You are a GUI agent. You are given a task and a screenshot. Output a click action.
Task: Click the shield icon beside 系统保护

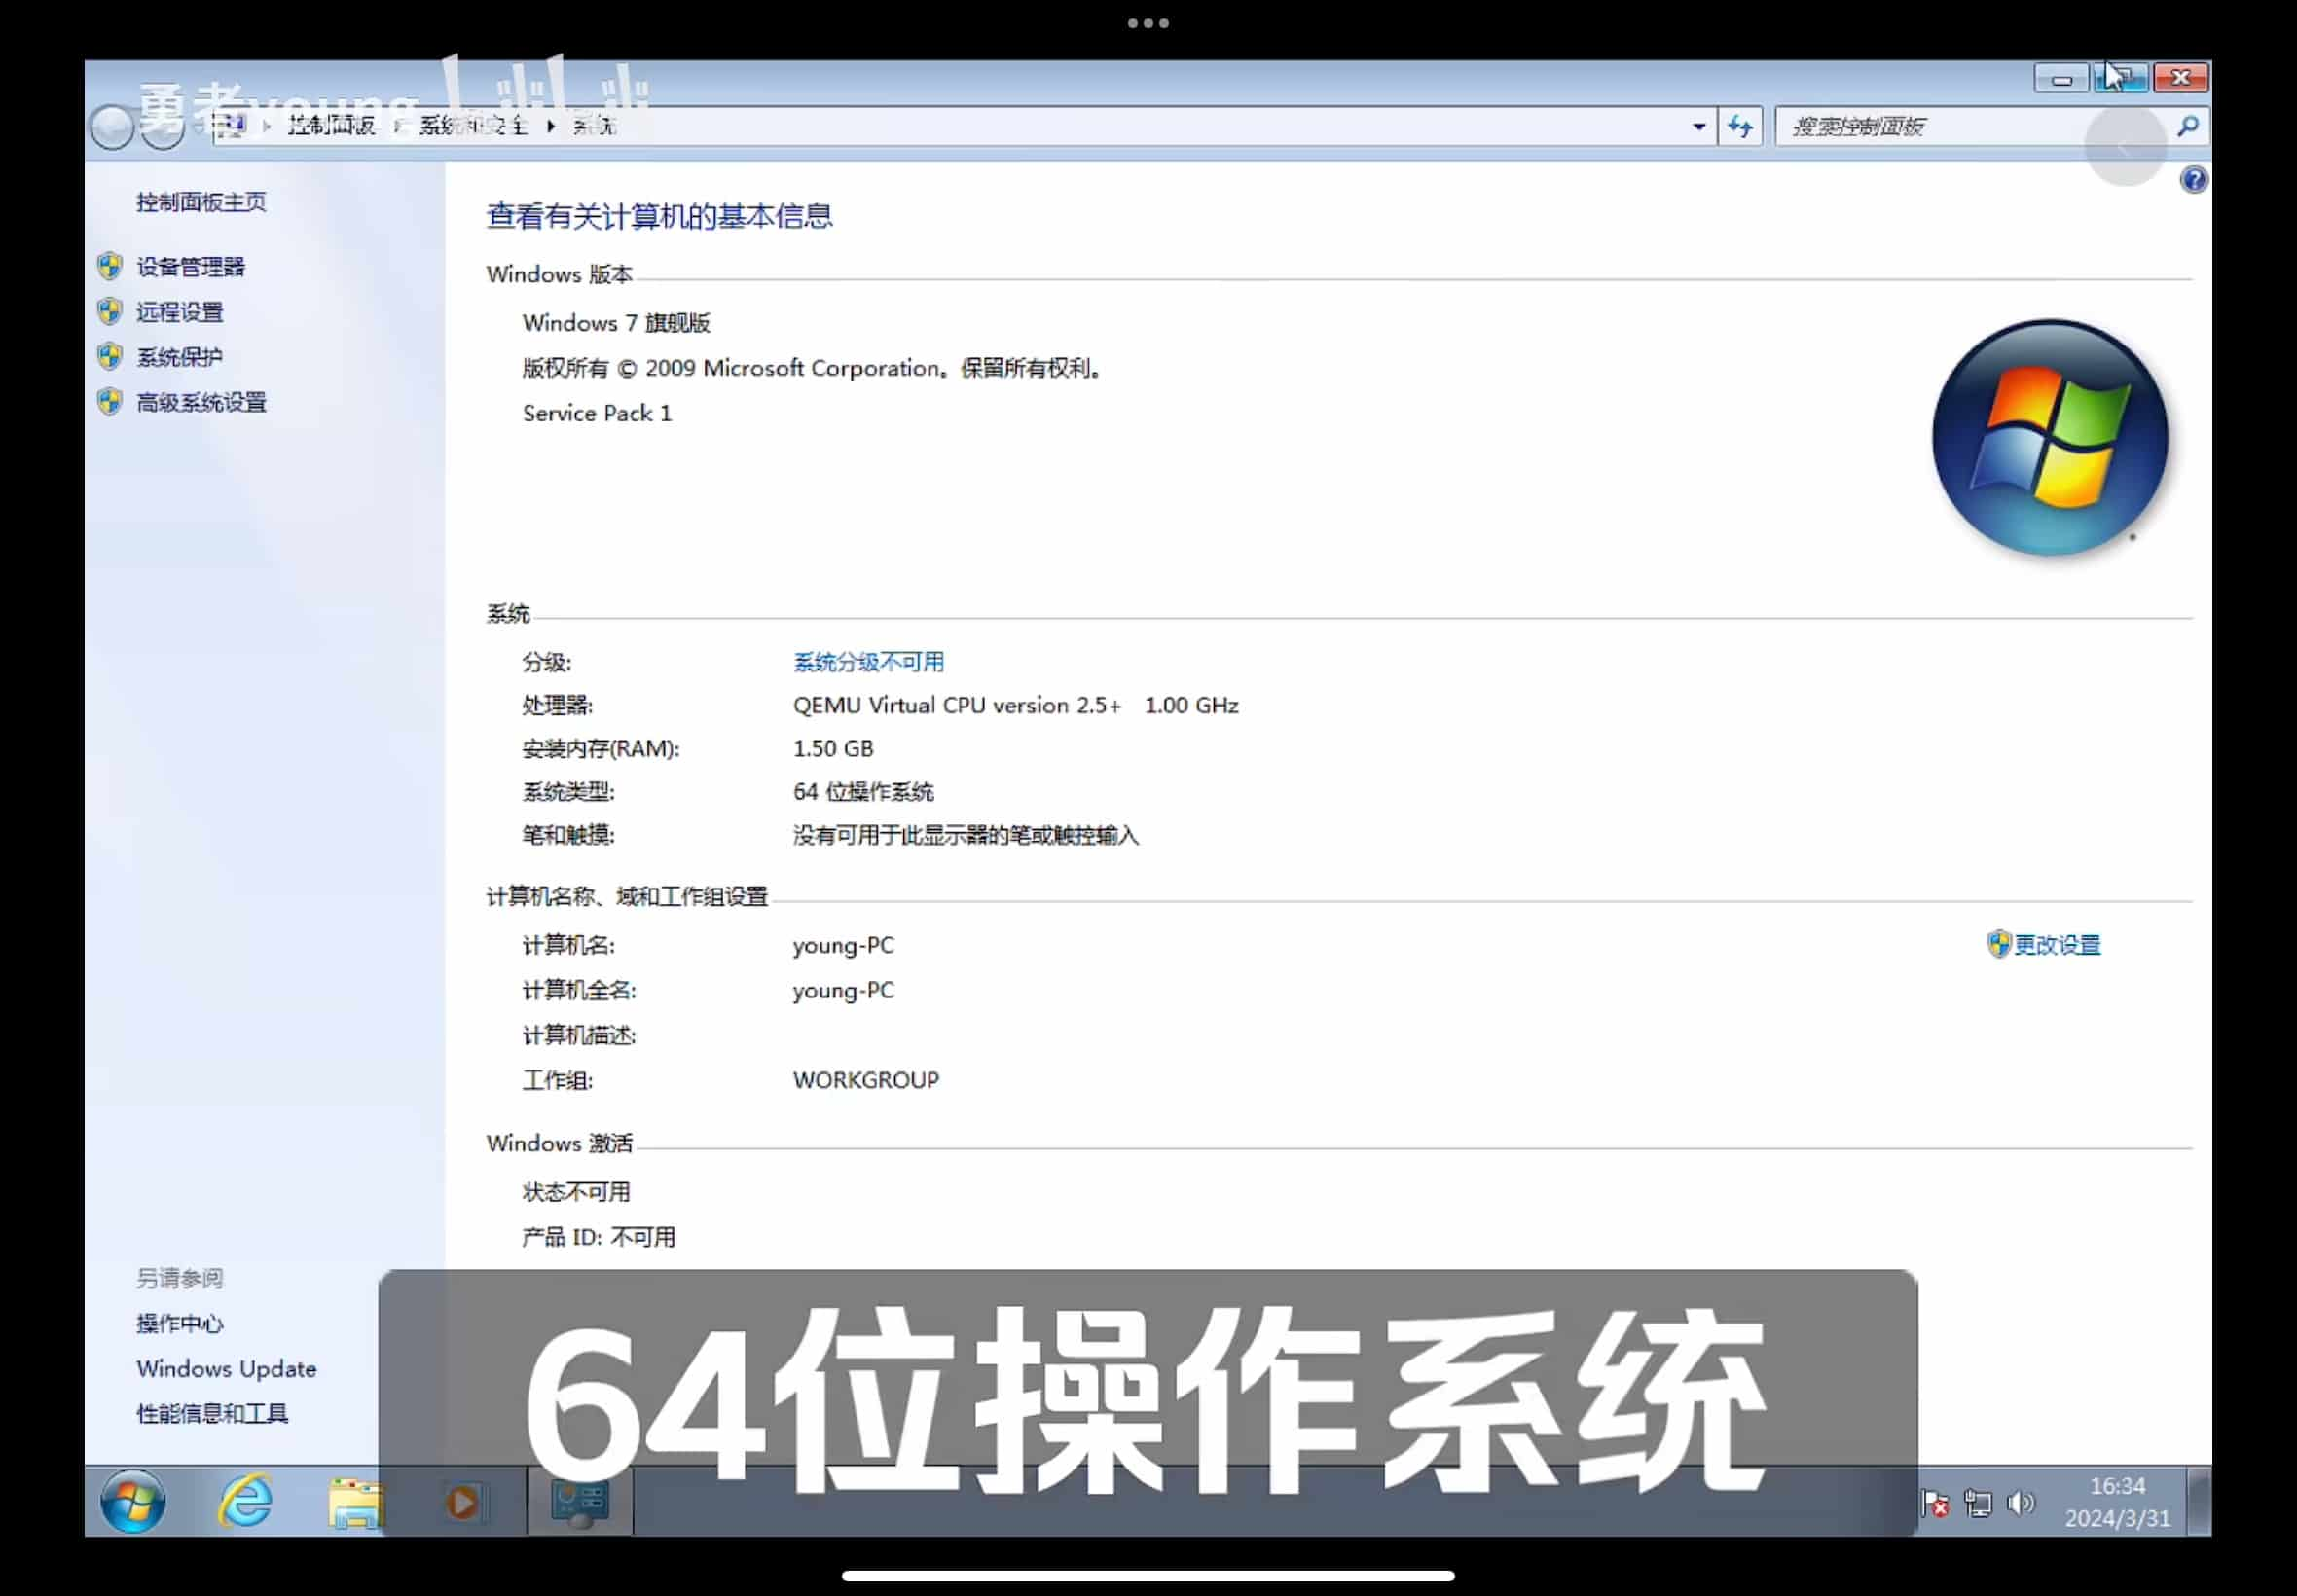(x=110, y=356)
